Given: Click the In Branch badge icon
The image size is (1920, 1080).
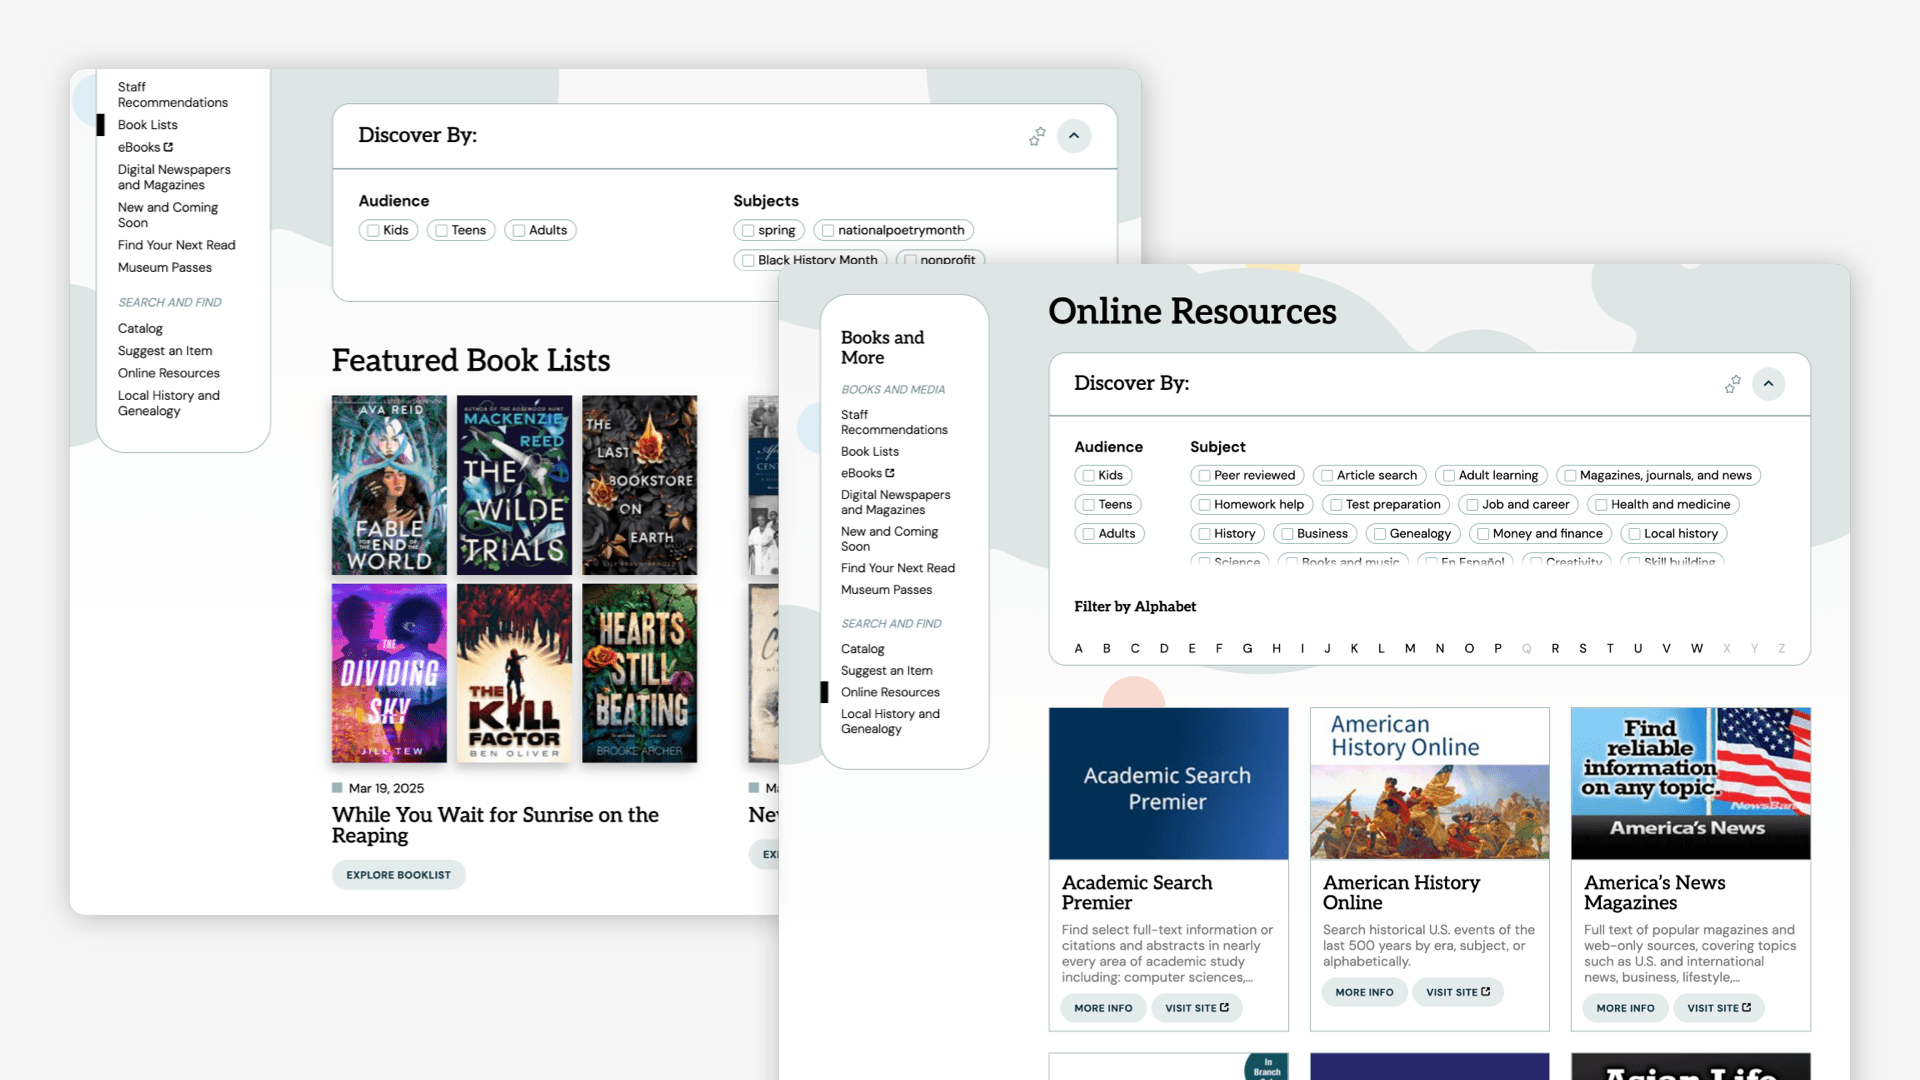Looking at the screenshot, I should point(1266,1067).
